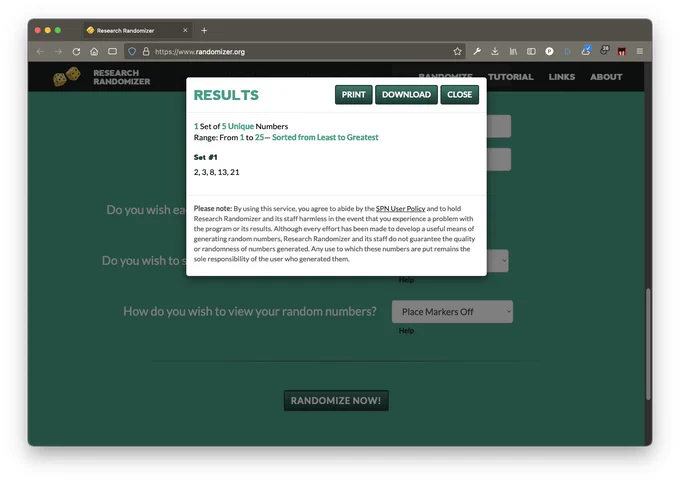Viewport: 680px width, 483px height.
Task: Click the '5 Unique' text
Action: [238, 126]
